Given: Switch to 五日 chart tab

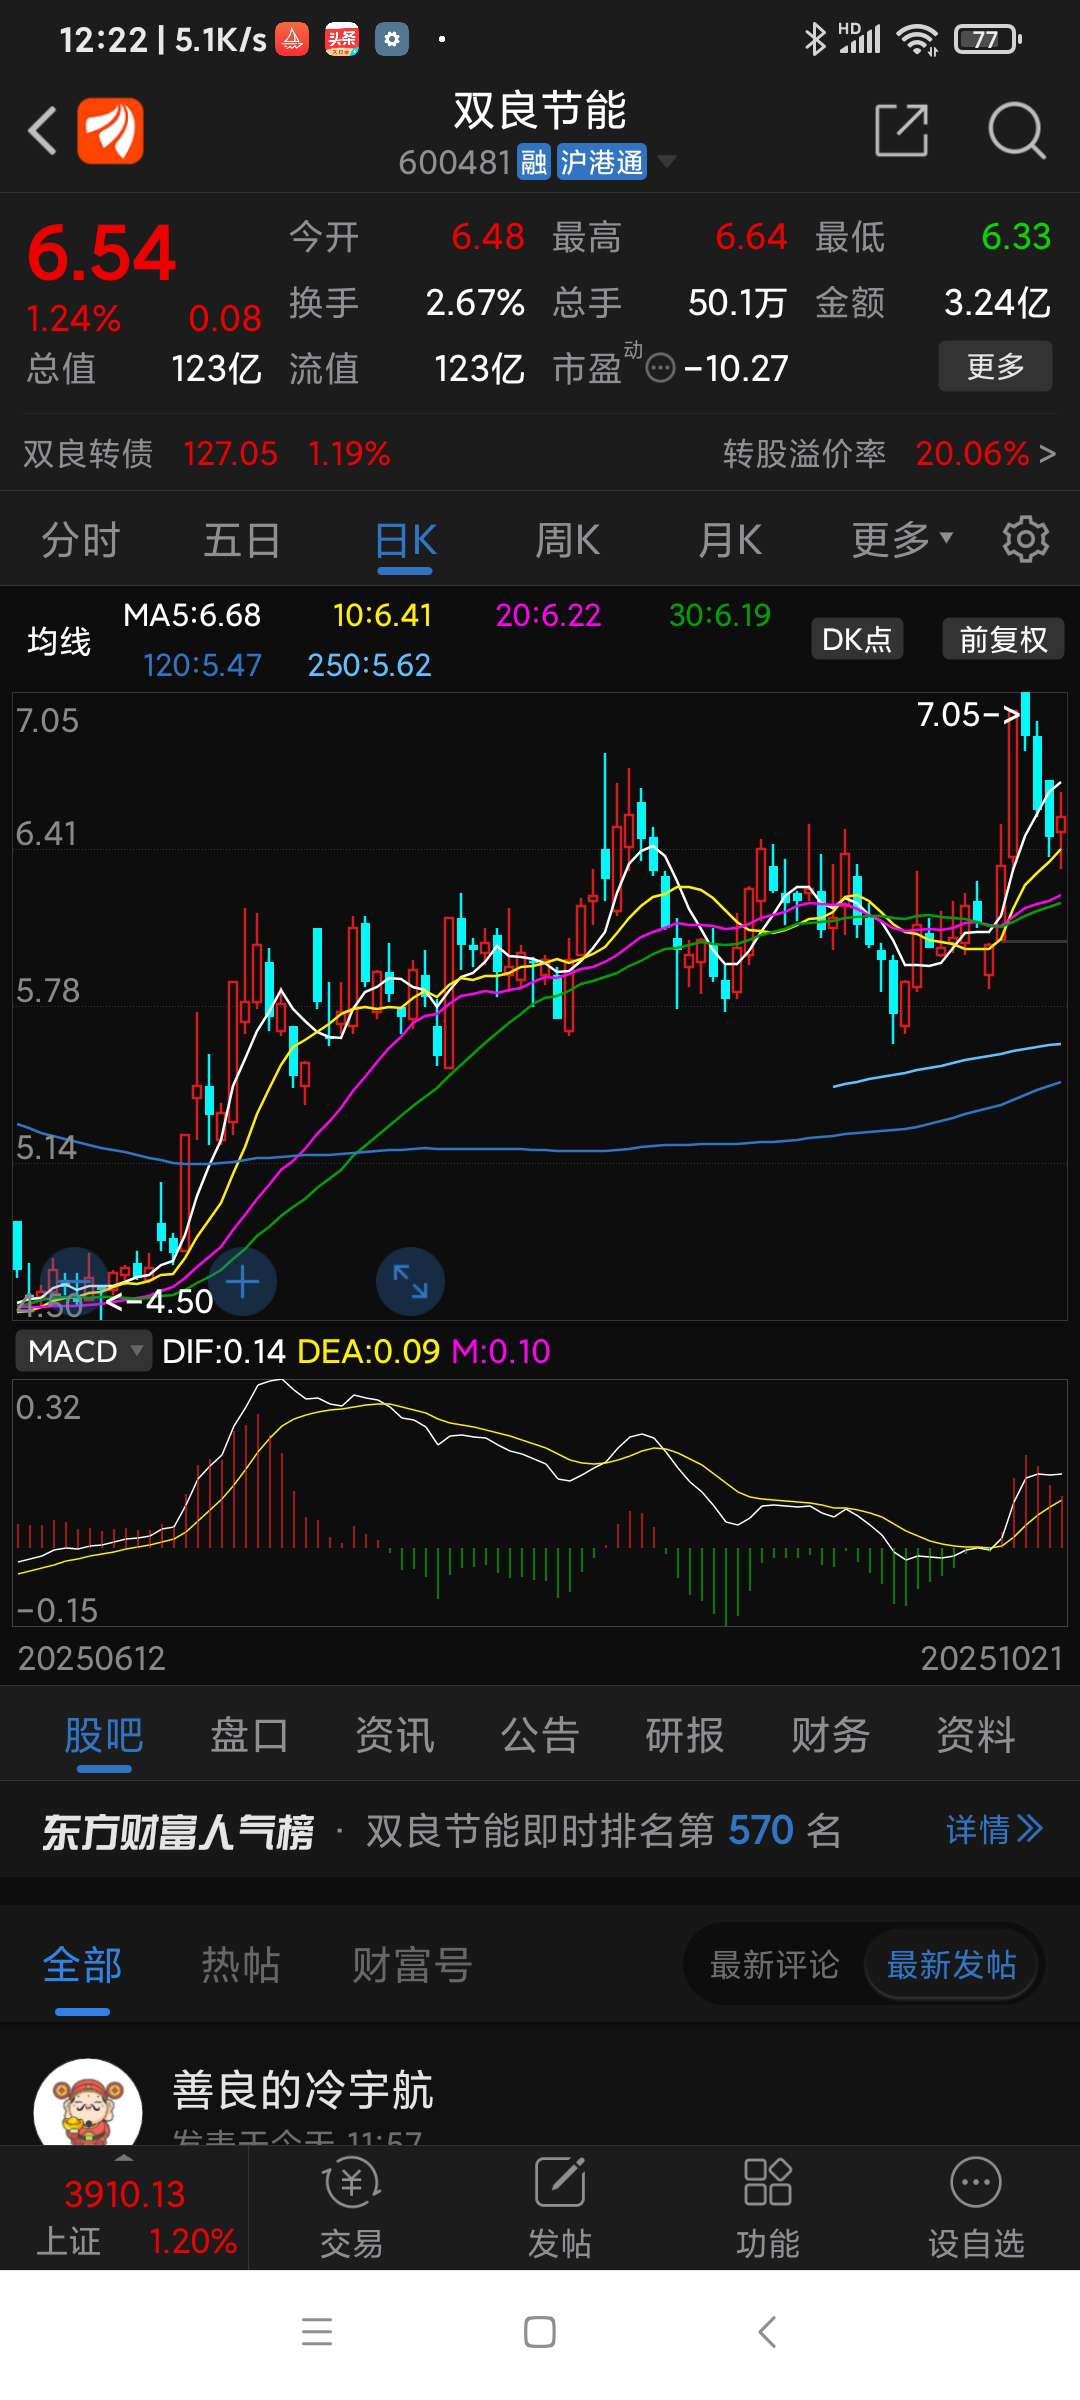Looking at the screenshot, I should coord(242,540).
